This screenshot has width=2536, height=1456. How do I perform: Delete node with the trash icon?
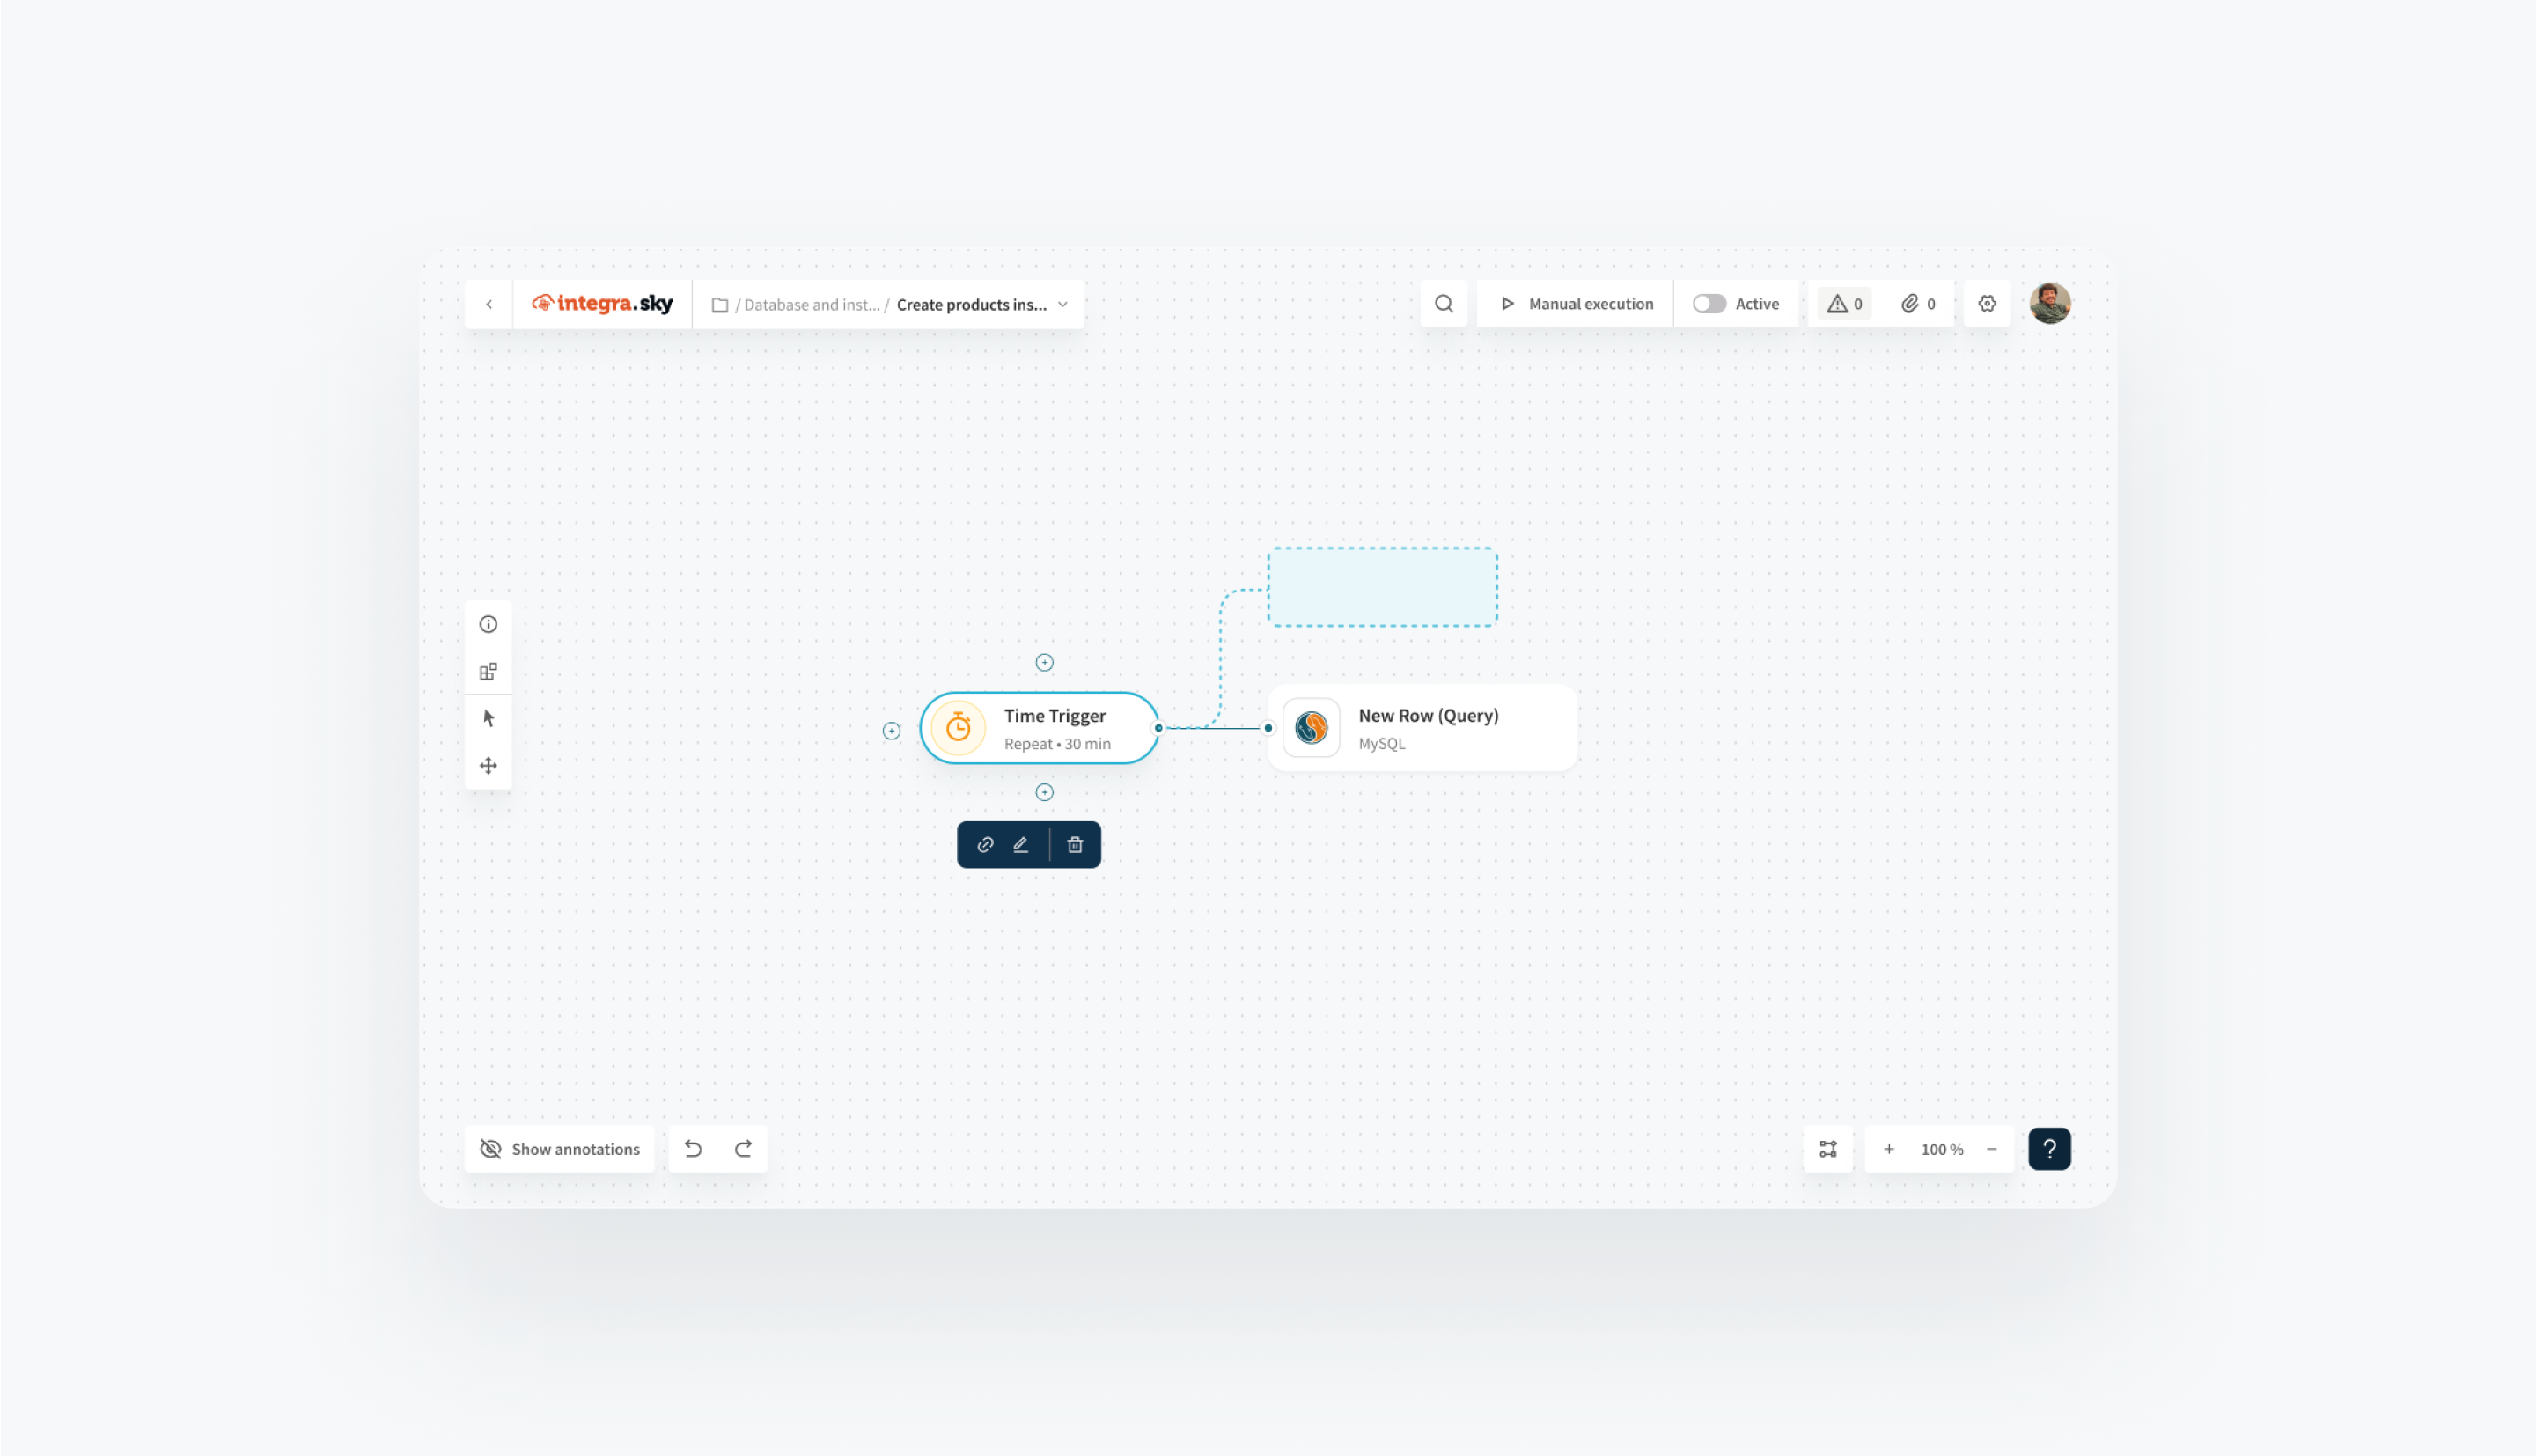point(1075,845)
